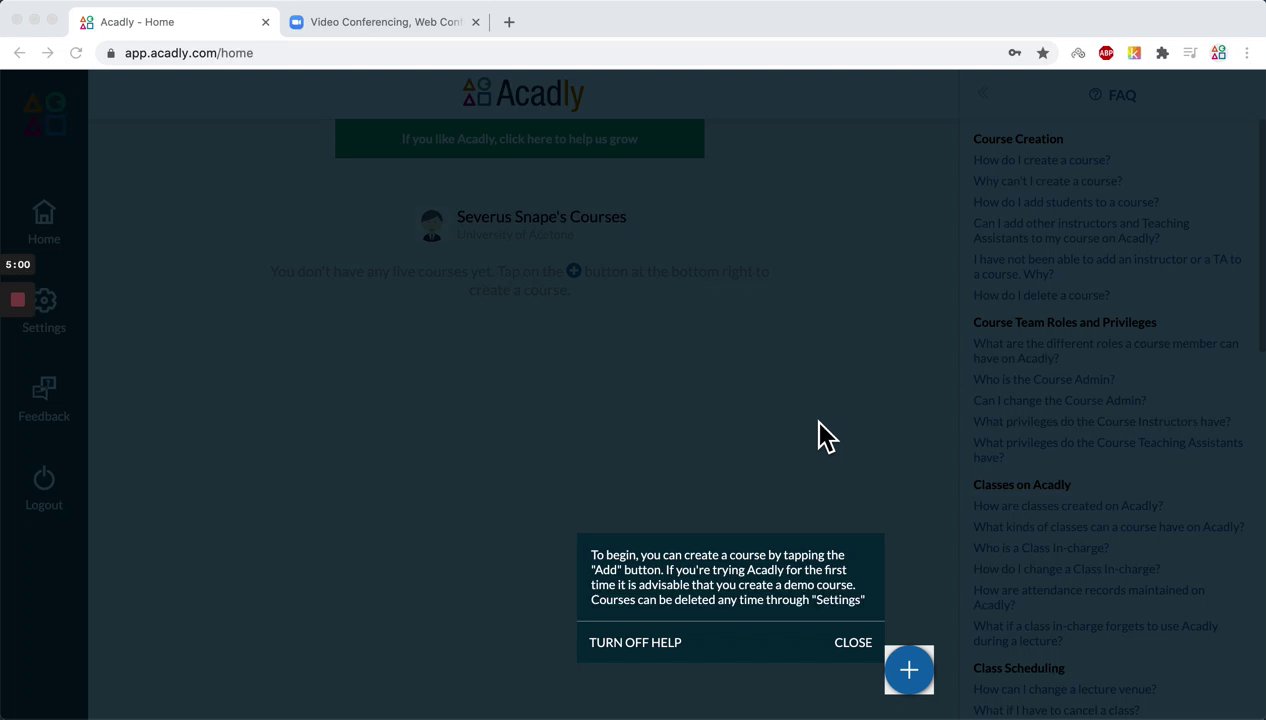Open FAQ 'How do I create a course?'
The width and height of the screenshot is (1266, 720).
(1041, 160)
